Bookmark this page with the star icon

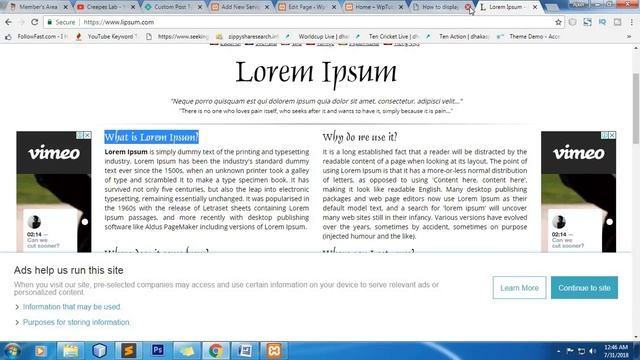[558, 22]
